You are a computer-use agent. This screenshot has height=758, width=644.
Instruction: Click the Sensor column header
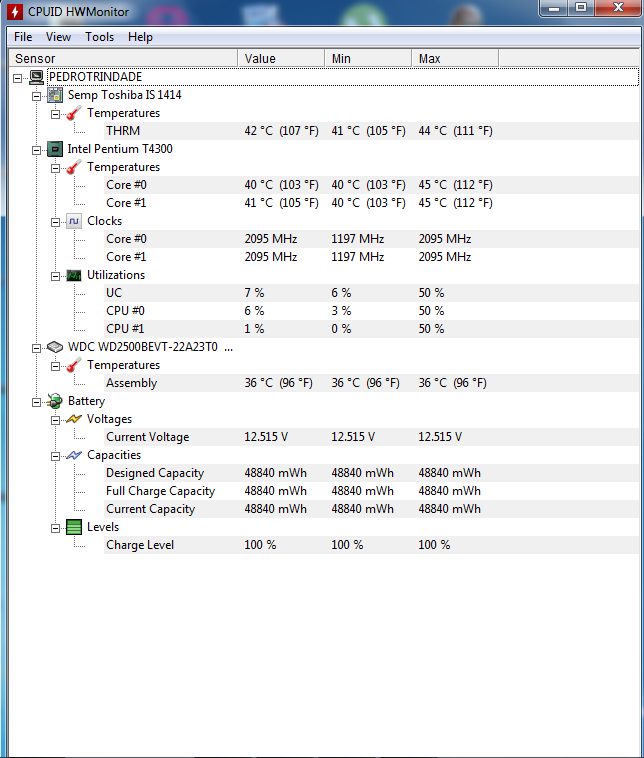[123, 58]
